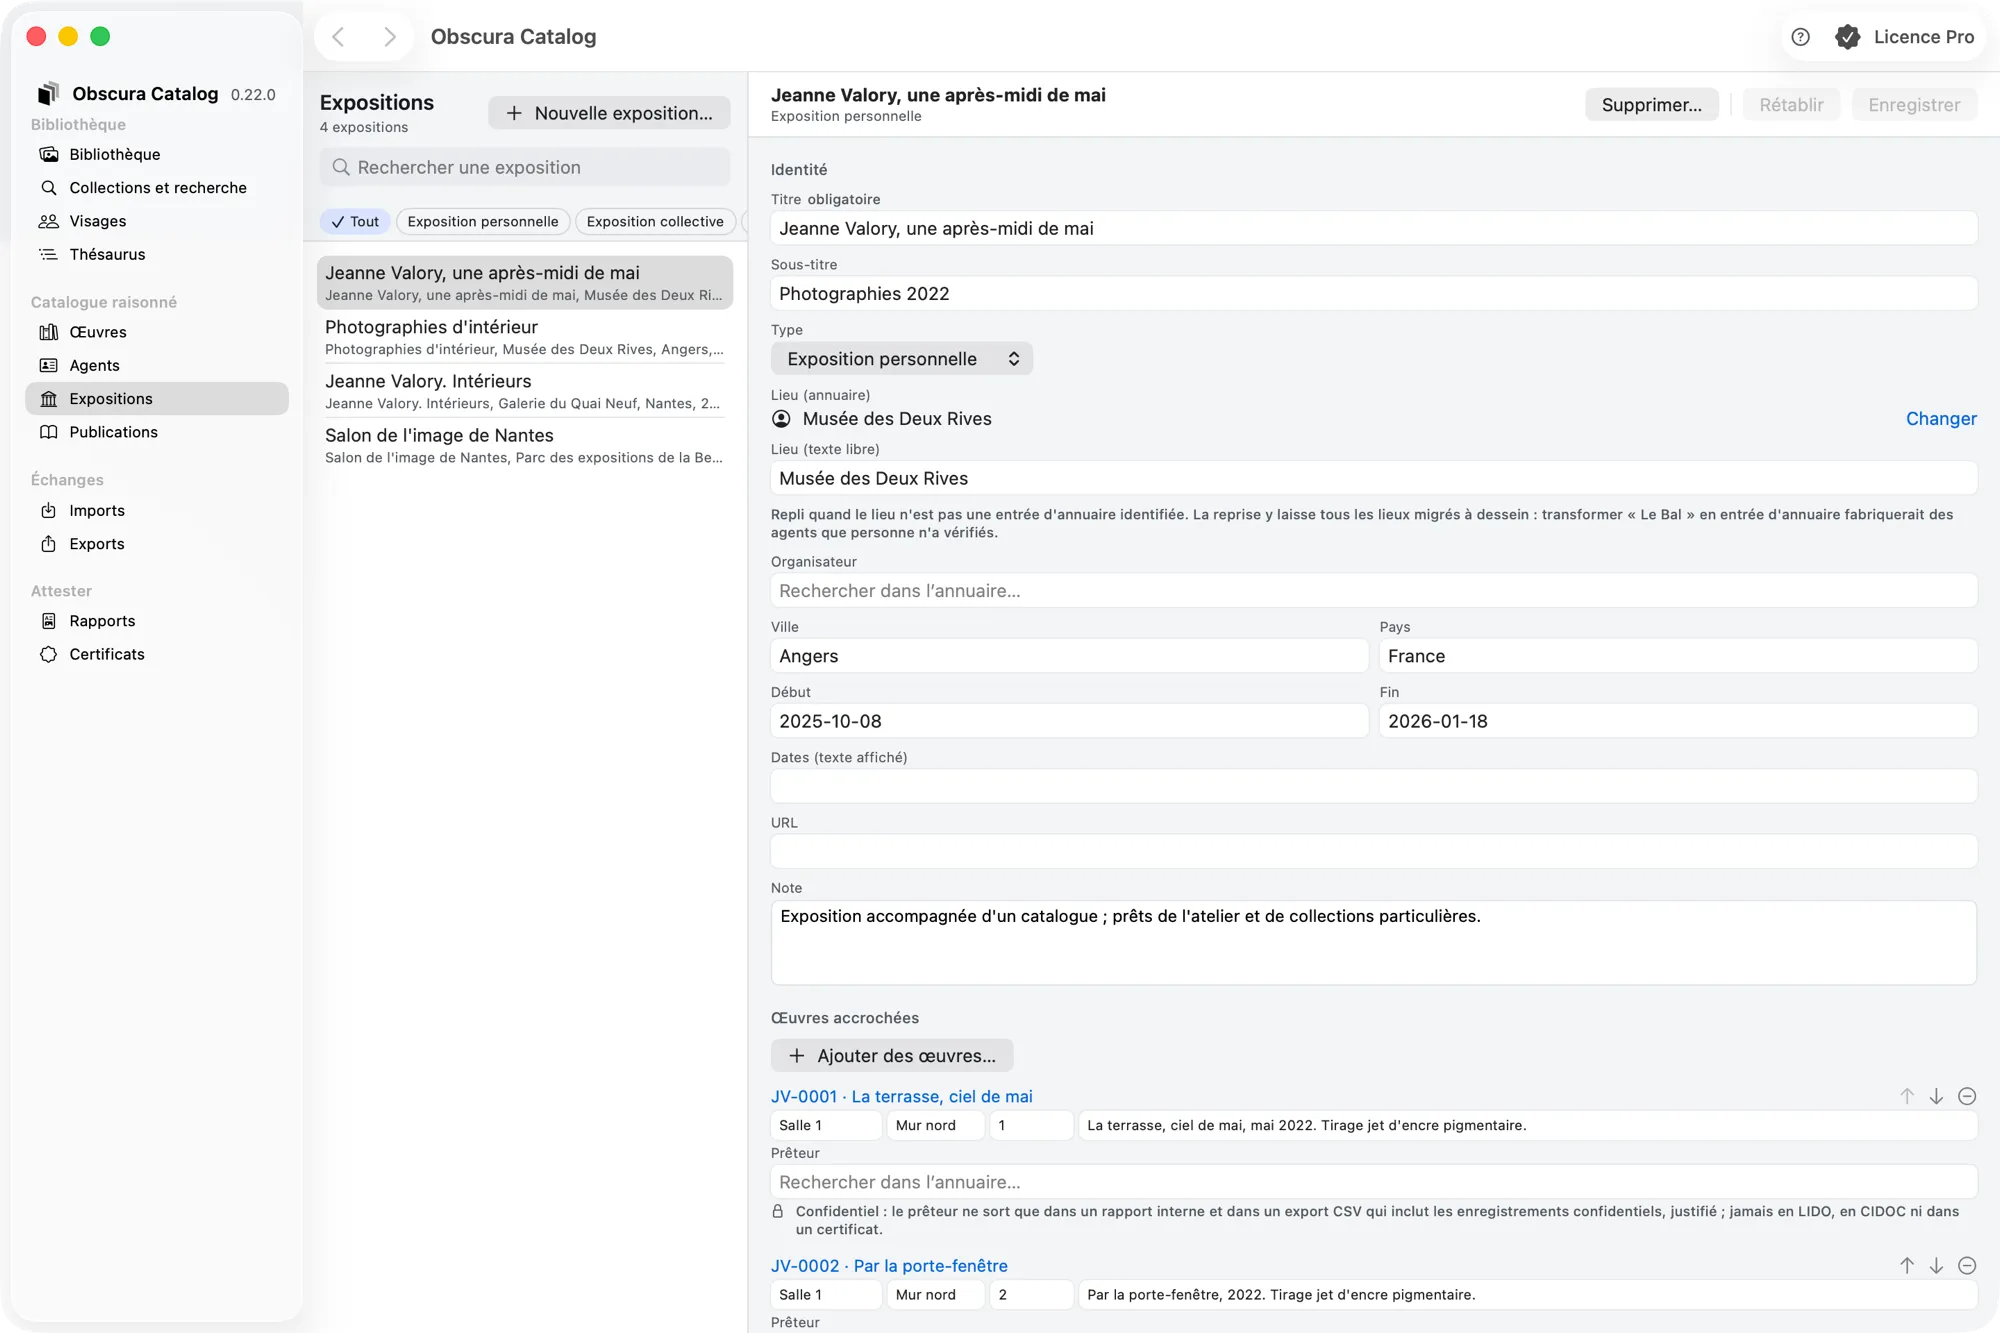Select Jeanne Valory. Intérieurs exhibition row
The height and width of the screenshot is (1333, 2000).
point(525,391)
